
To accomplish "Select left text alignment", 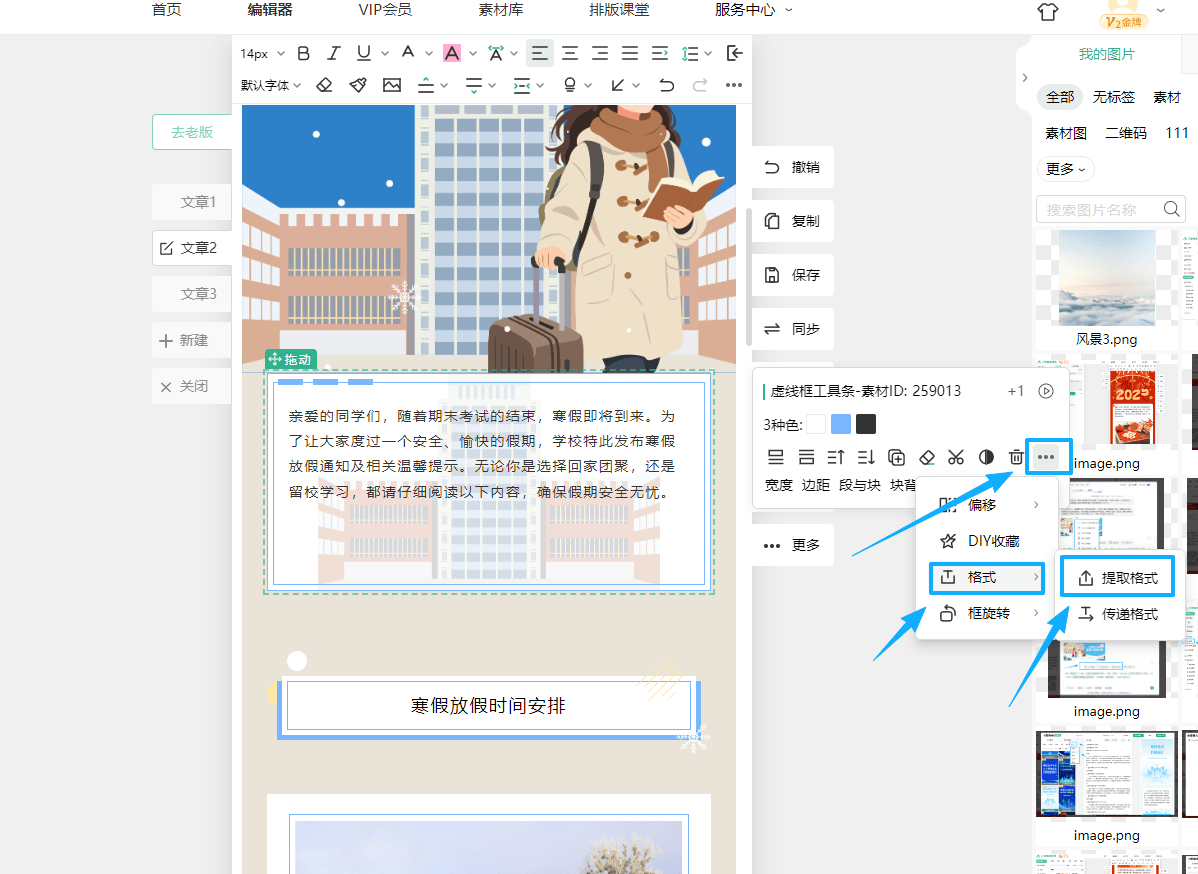I will [x=539, y=53].
